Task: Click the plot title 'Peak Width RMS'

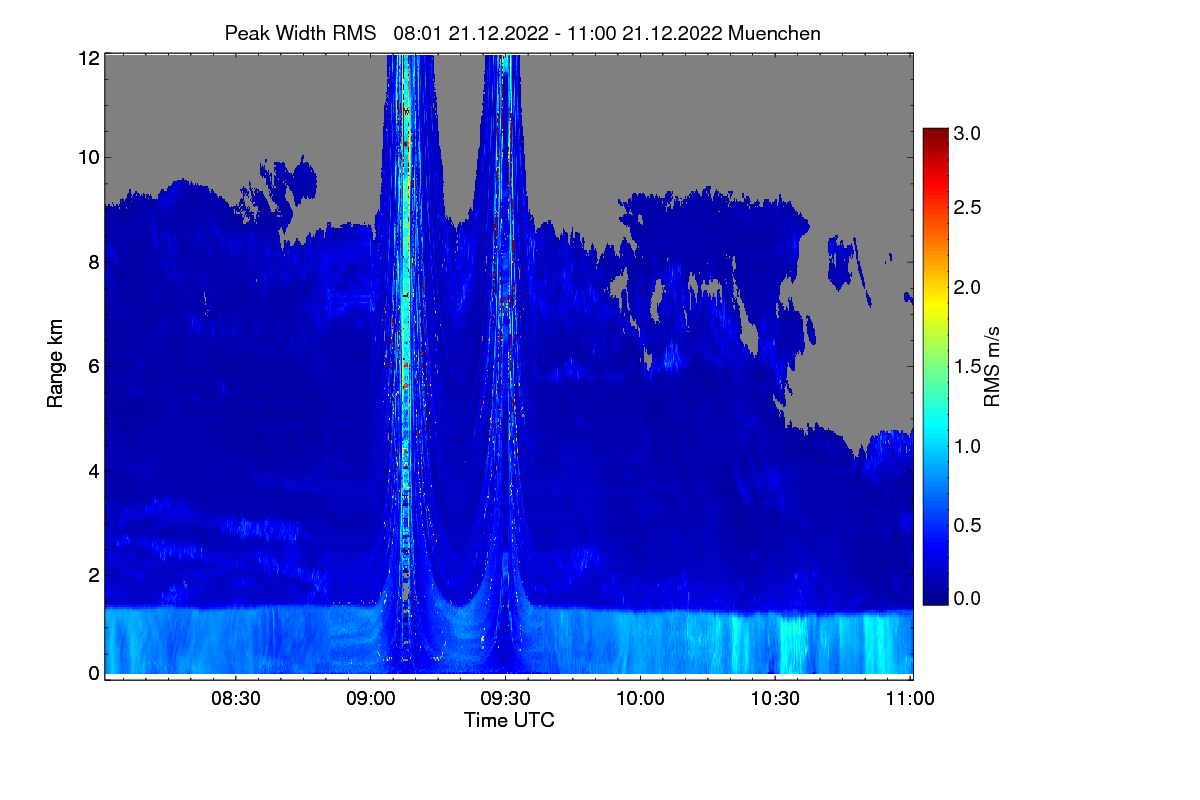Action: click(x=301, y=33)
